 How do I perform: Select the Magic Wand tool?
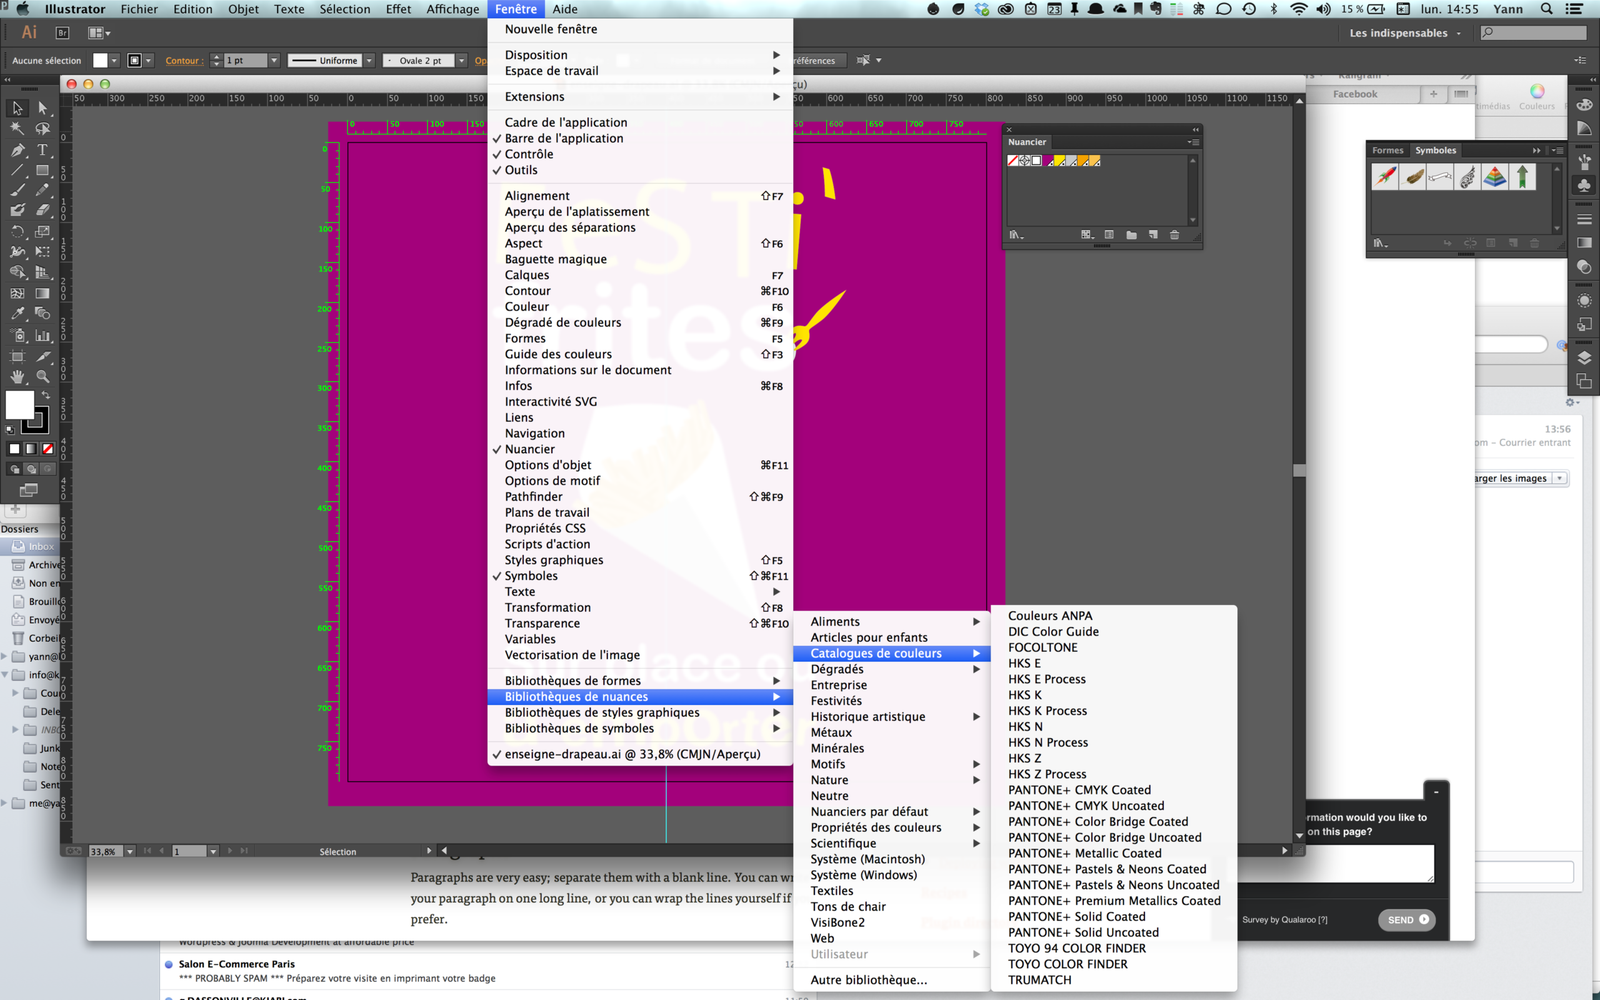click(x=17, y=128)
